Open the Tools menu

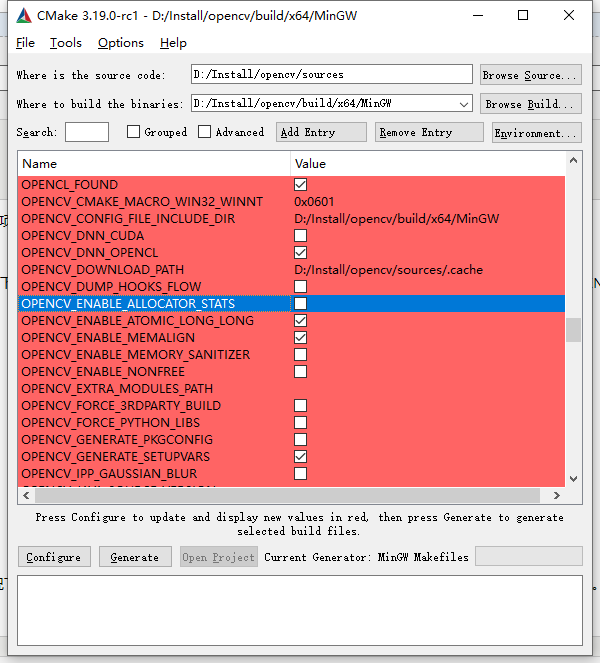66,43
